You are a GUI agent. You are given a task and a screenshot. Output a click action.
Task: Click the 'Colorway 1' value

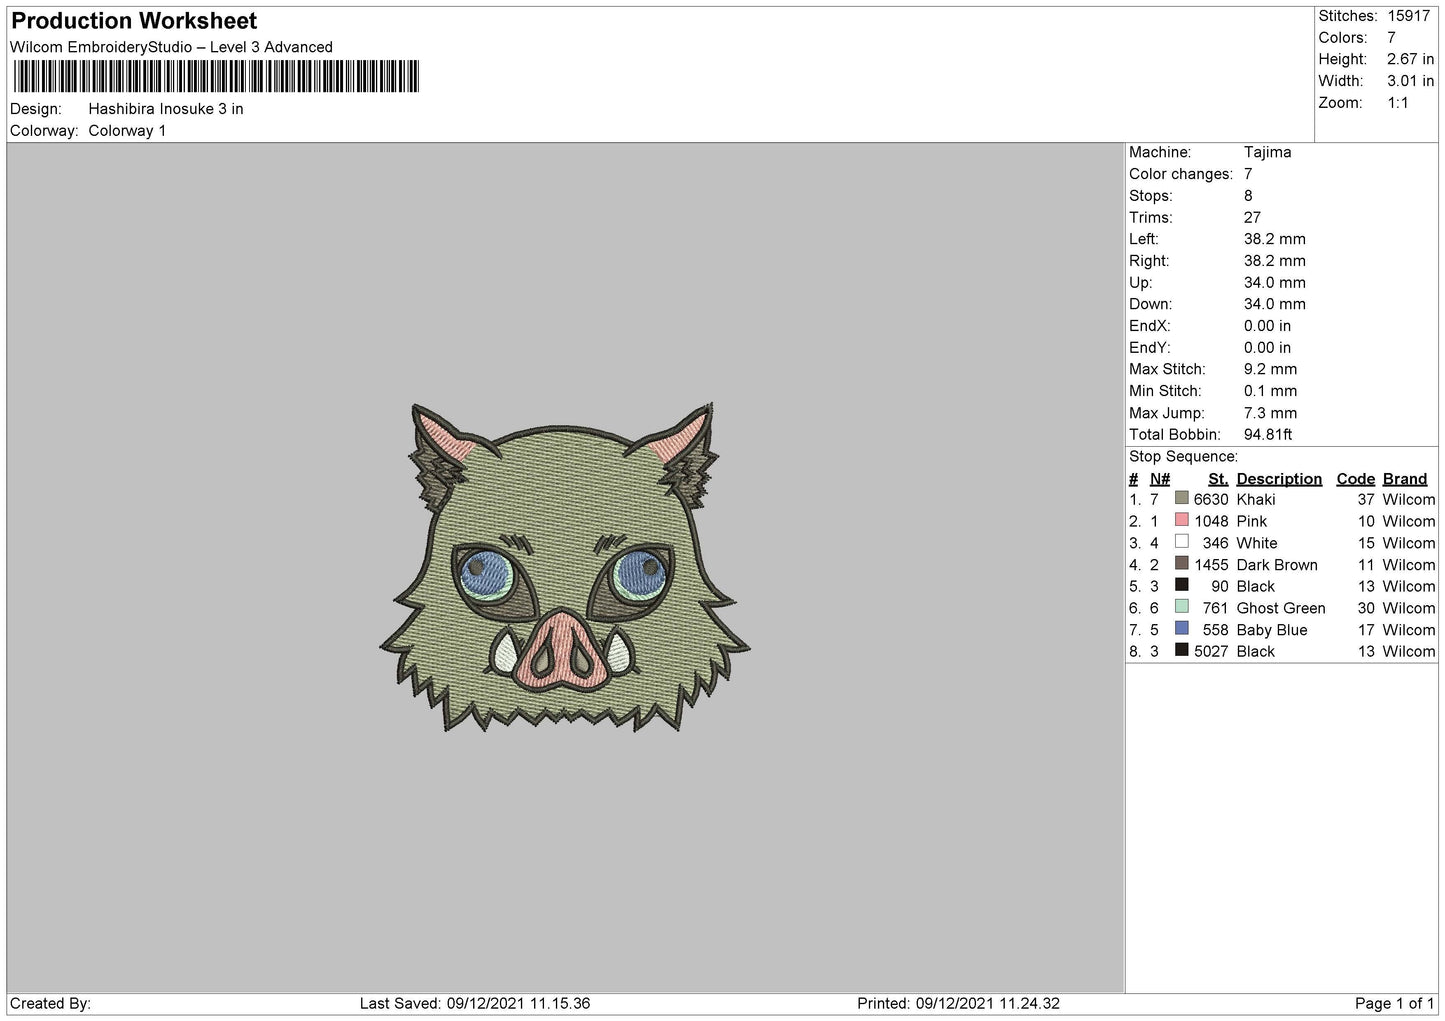click(127, 131)
